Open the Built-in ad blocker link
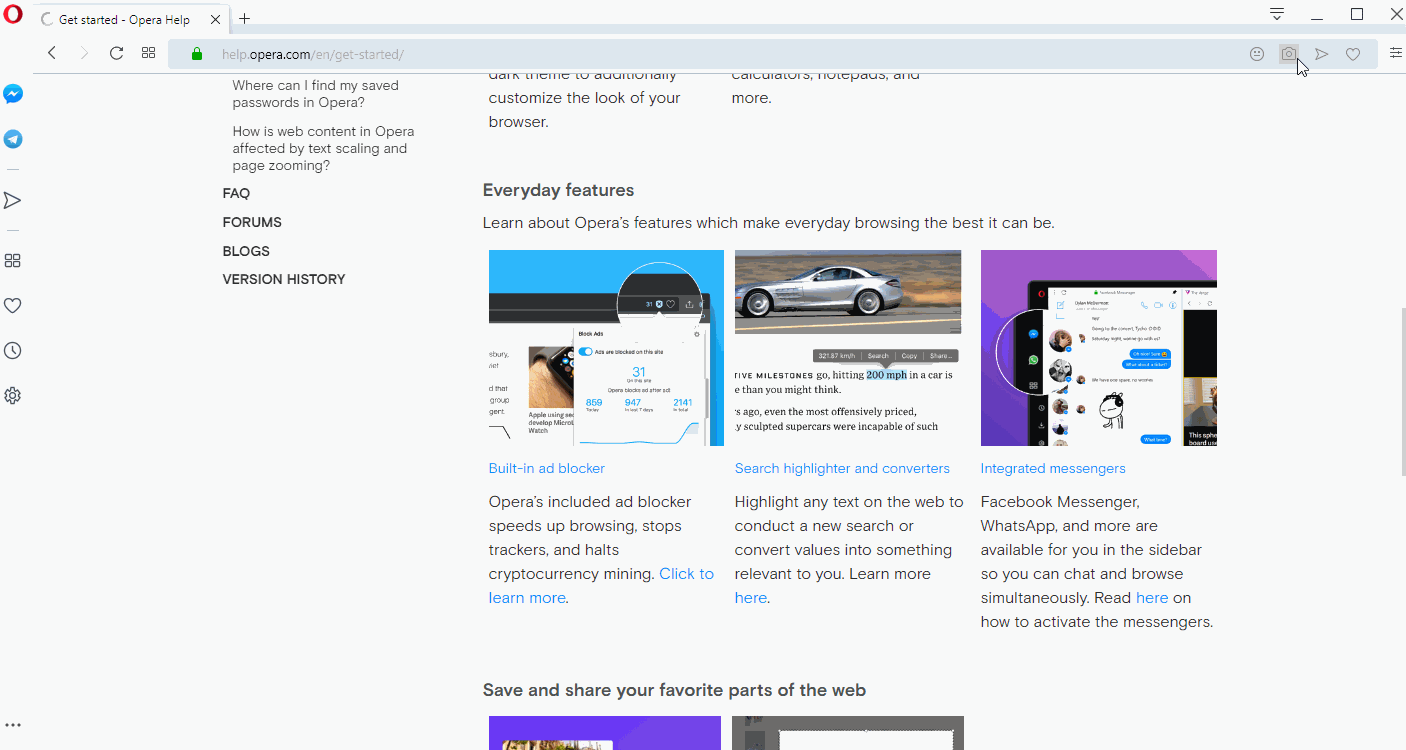The image size is (1406, 750). coord(546,468)
